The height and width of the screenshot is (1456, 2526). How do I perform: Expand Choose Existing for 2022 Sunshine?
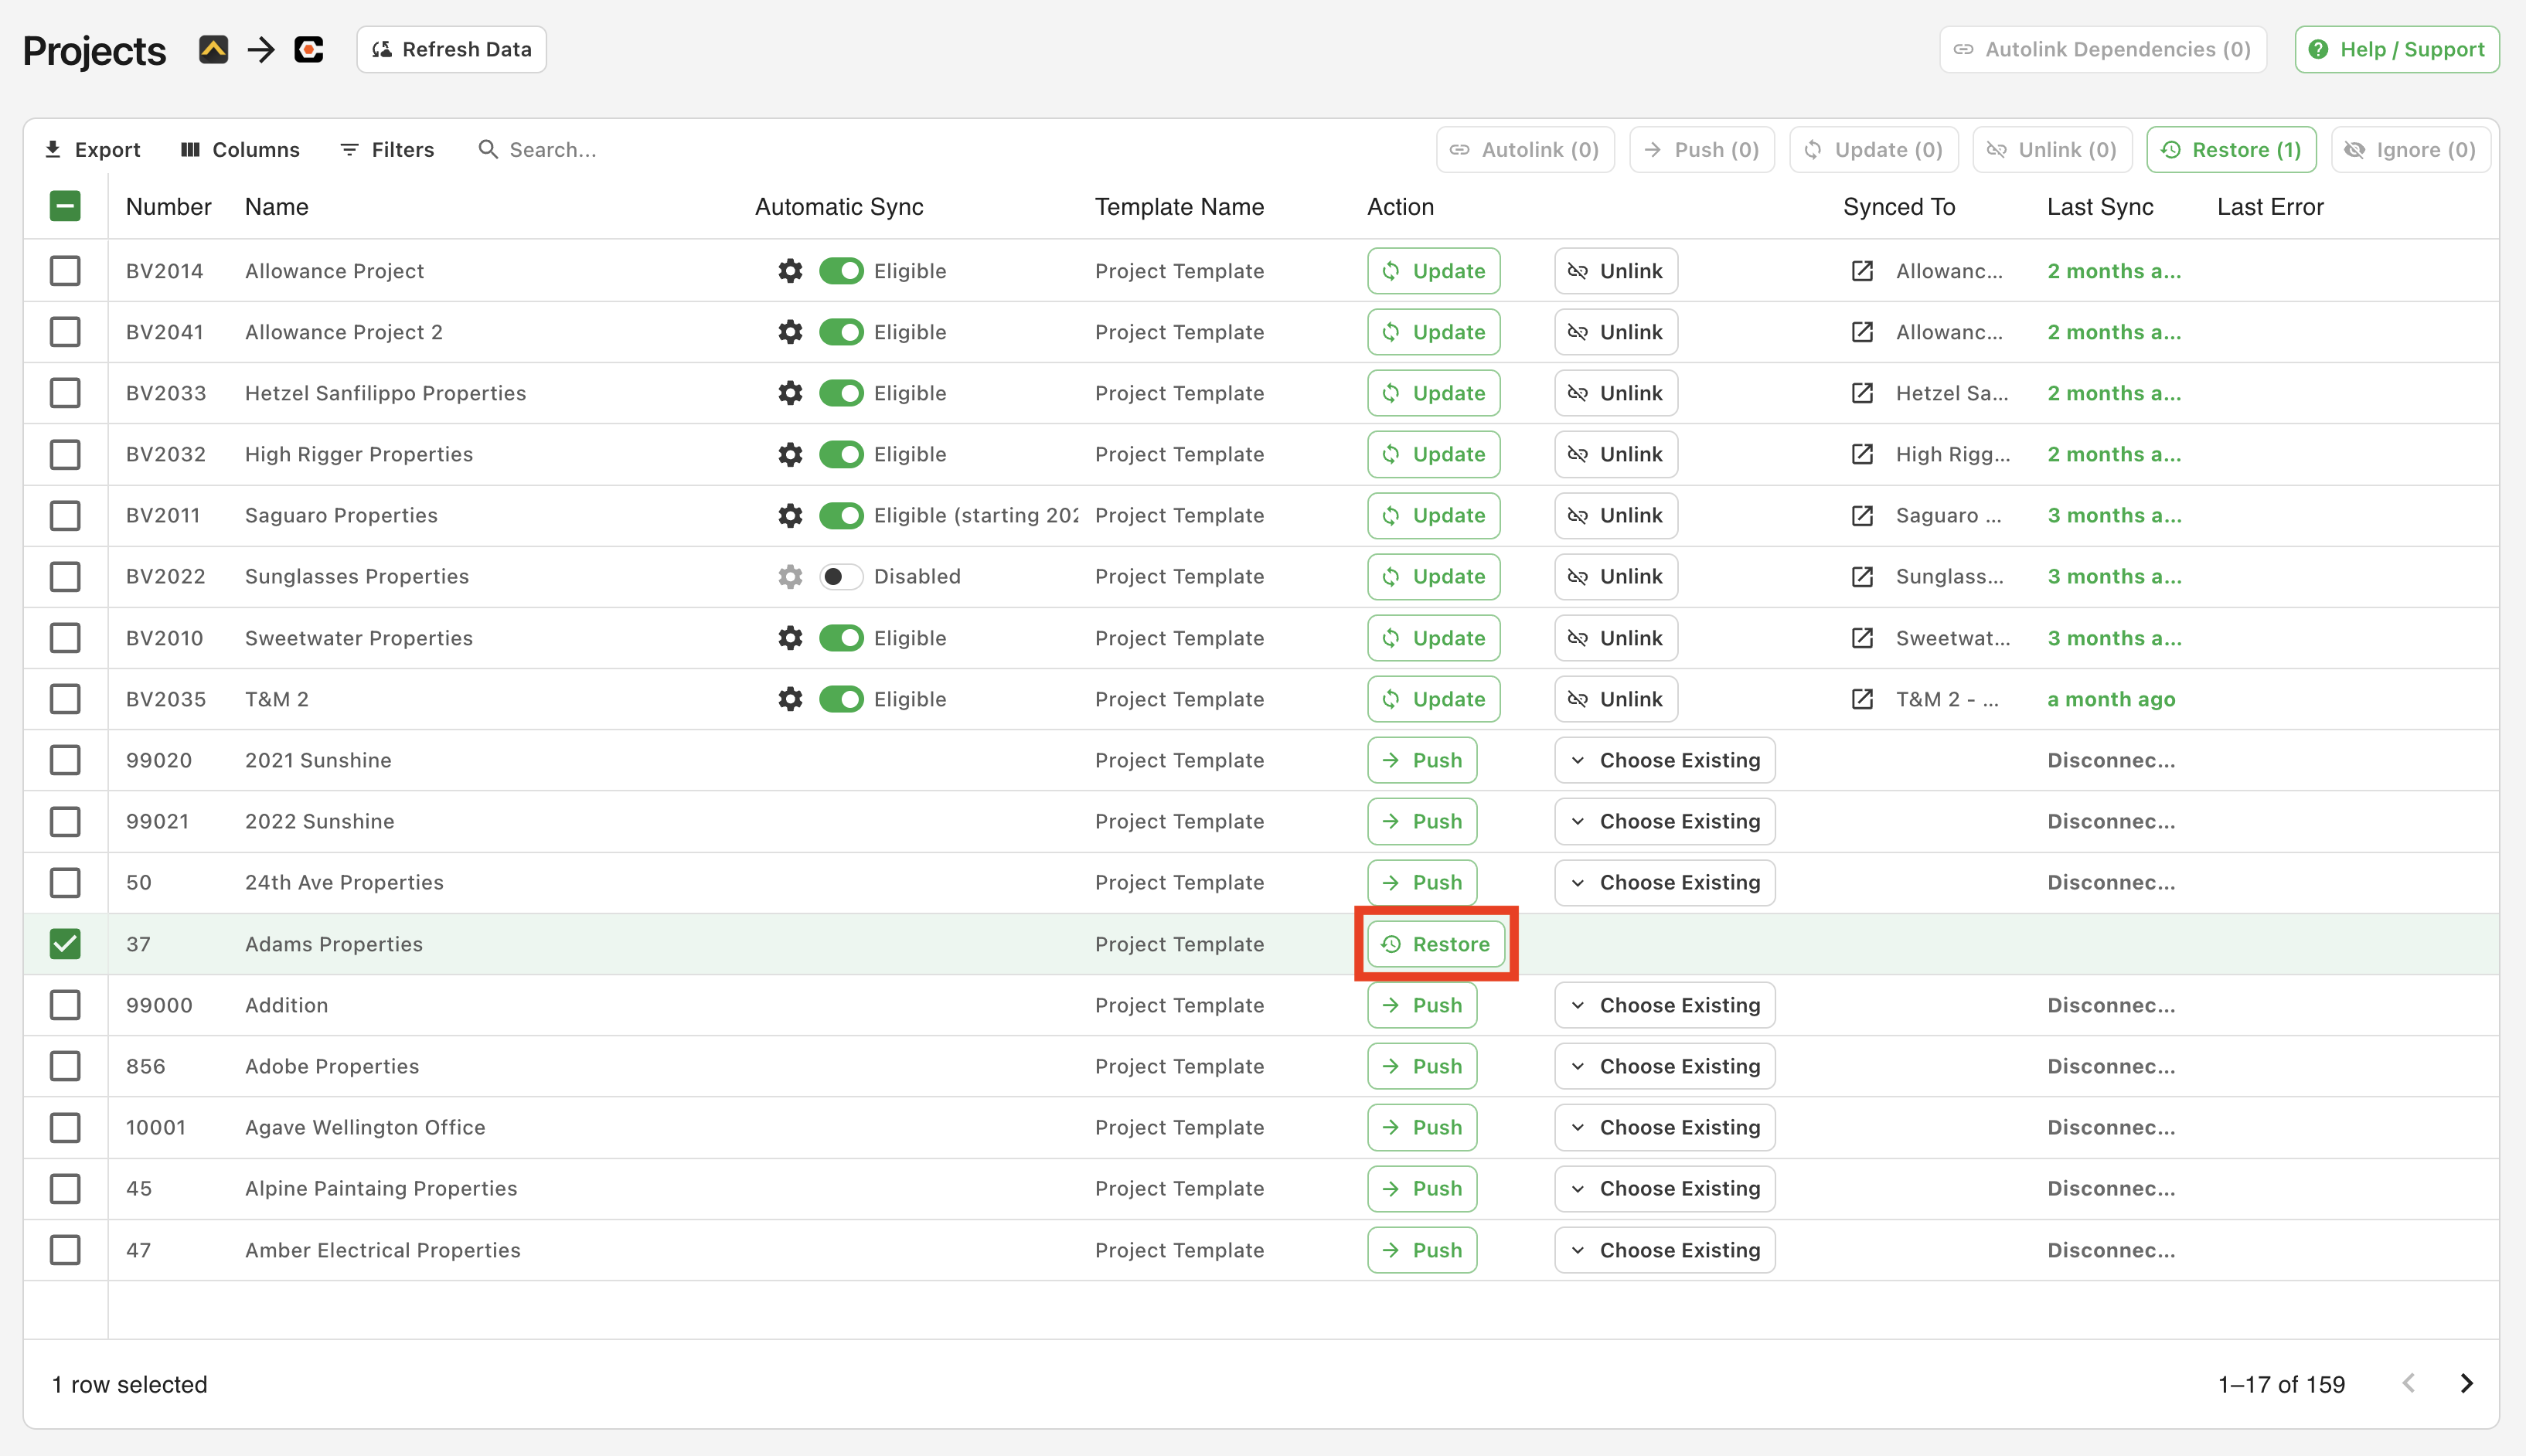pyautogui.click(x=1665, y=821)
